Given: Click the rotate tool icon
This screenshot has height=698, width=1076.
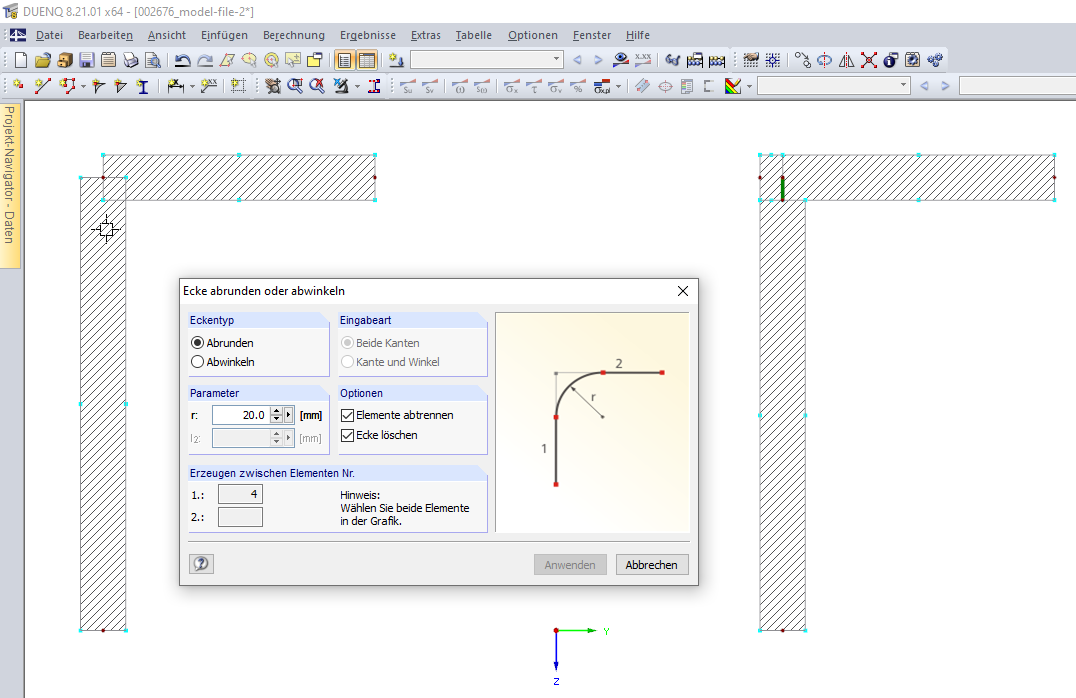Looking at the screenshot, I should click(824, 60).
